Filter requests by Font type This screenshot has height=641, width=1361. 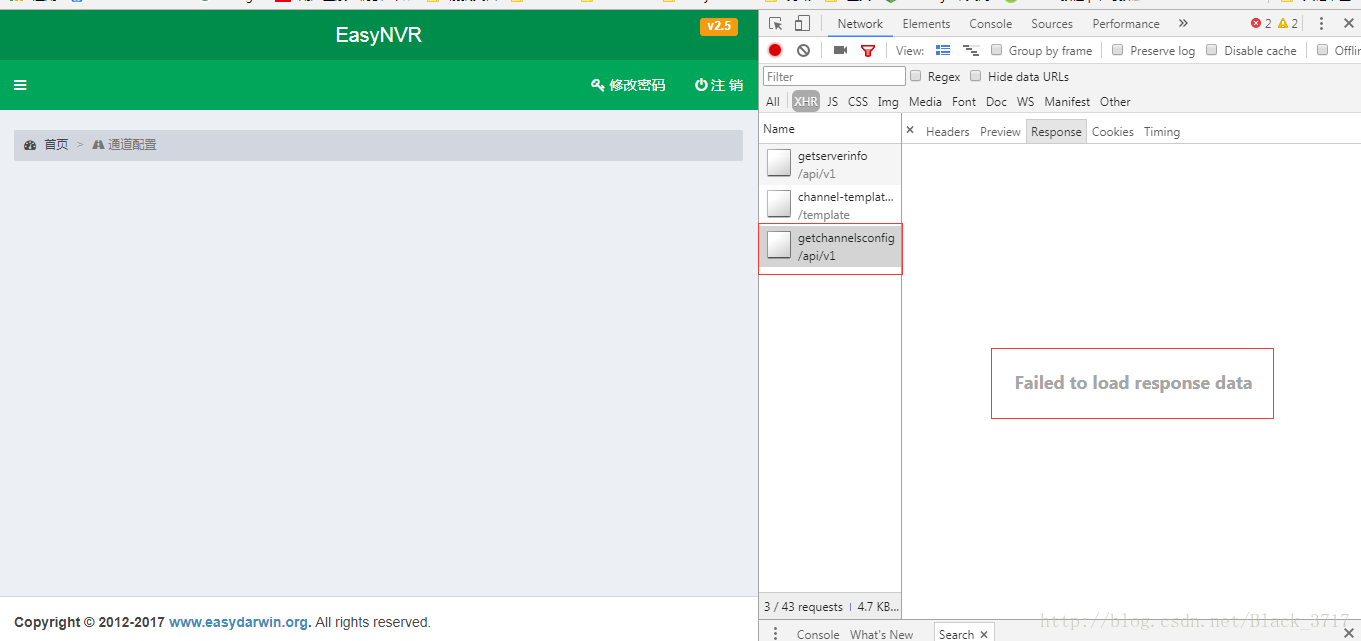pos(964,102)
